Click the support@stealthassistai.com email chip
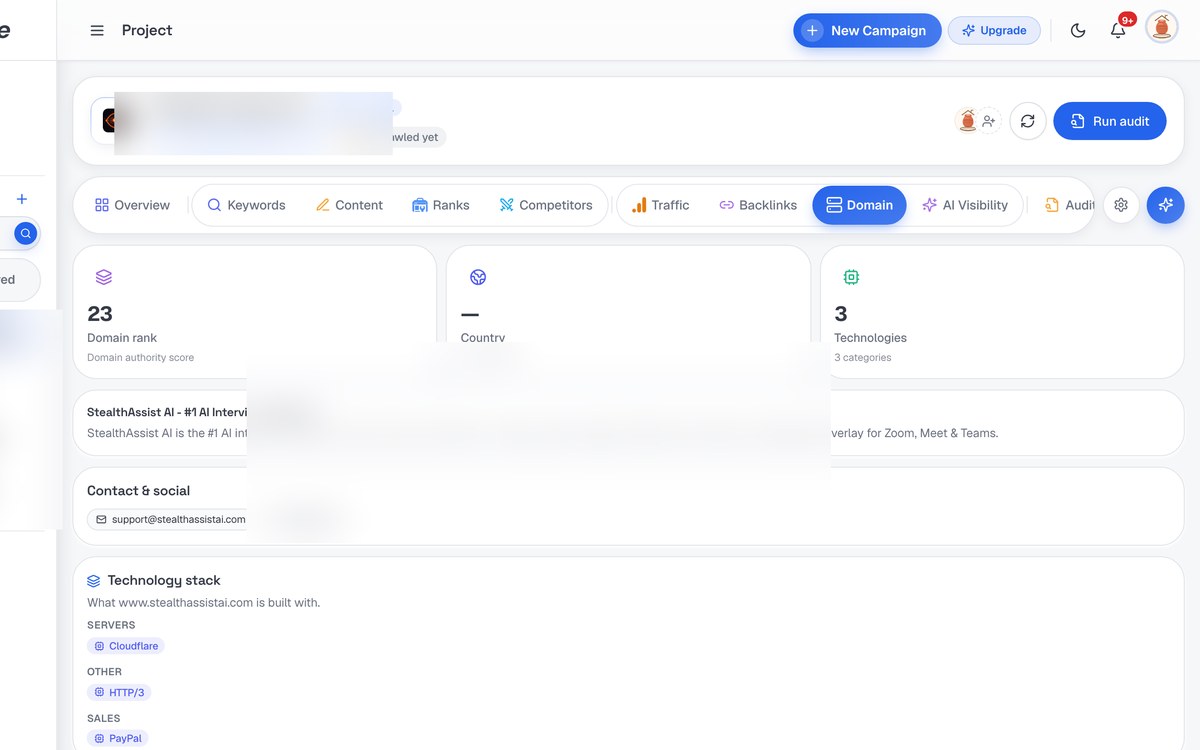1200x750 pixels. point(170,519)
